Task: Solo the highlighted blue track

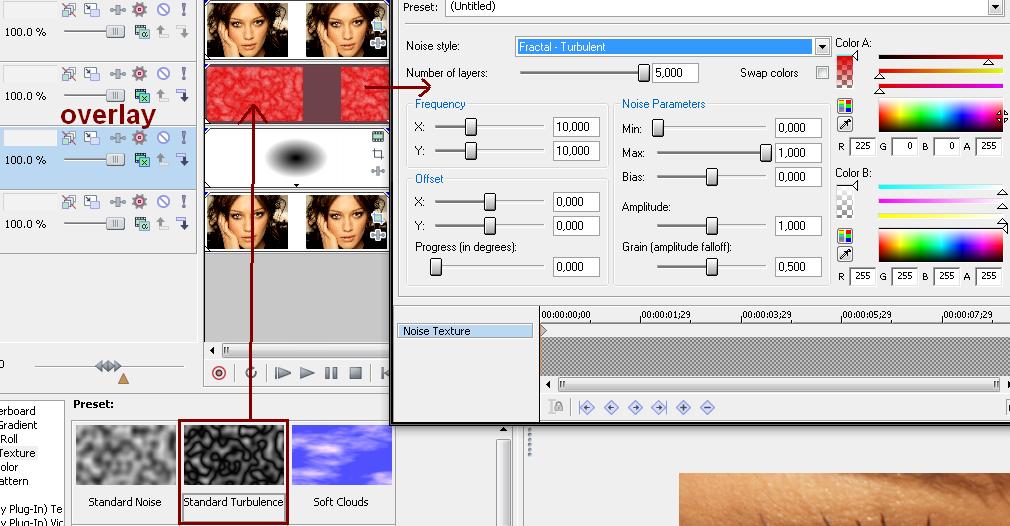Action: (184, 138)
